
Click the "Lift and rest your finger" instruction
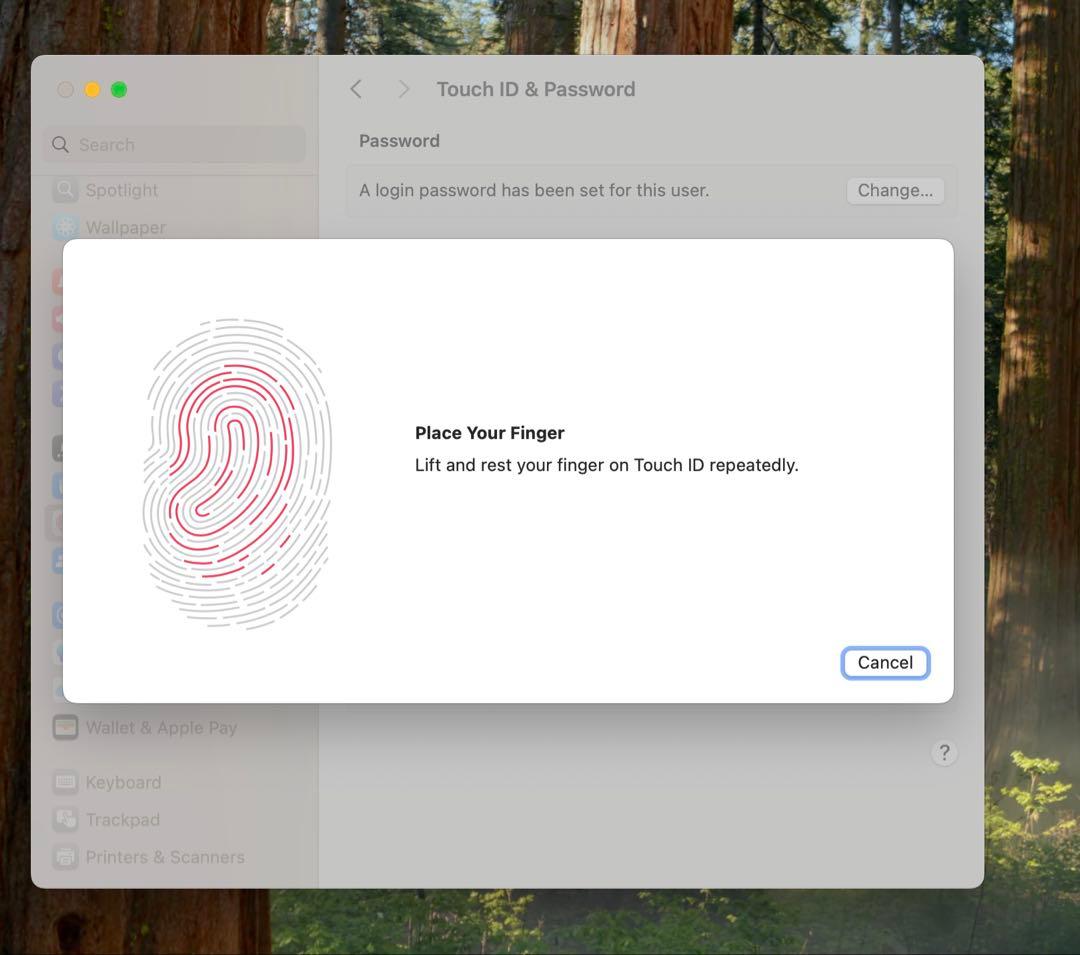tap(606, 465)
